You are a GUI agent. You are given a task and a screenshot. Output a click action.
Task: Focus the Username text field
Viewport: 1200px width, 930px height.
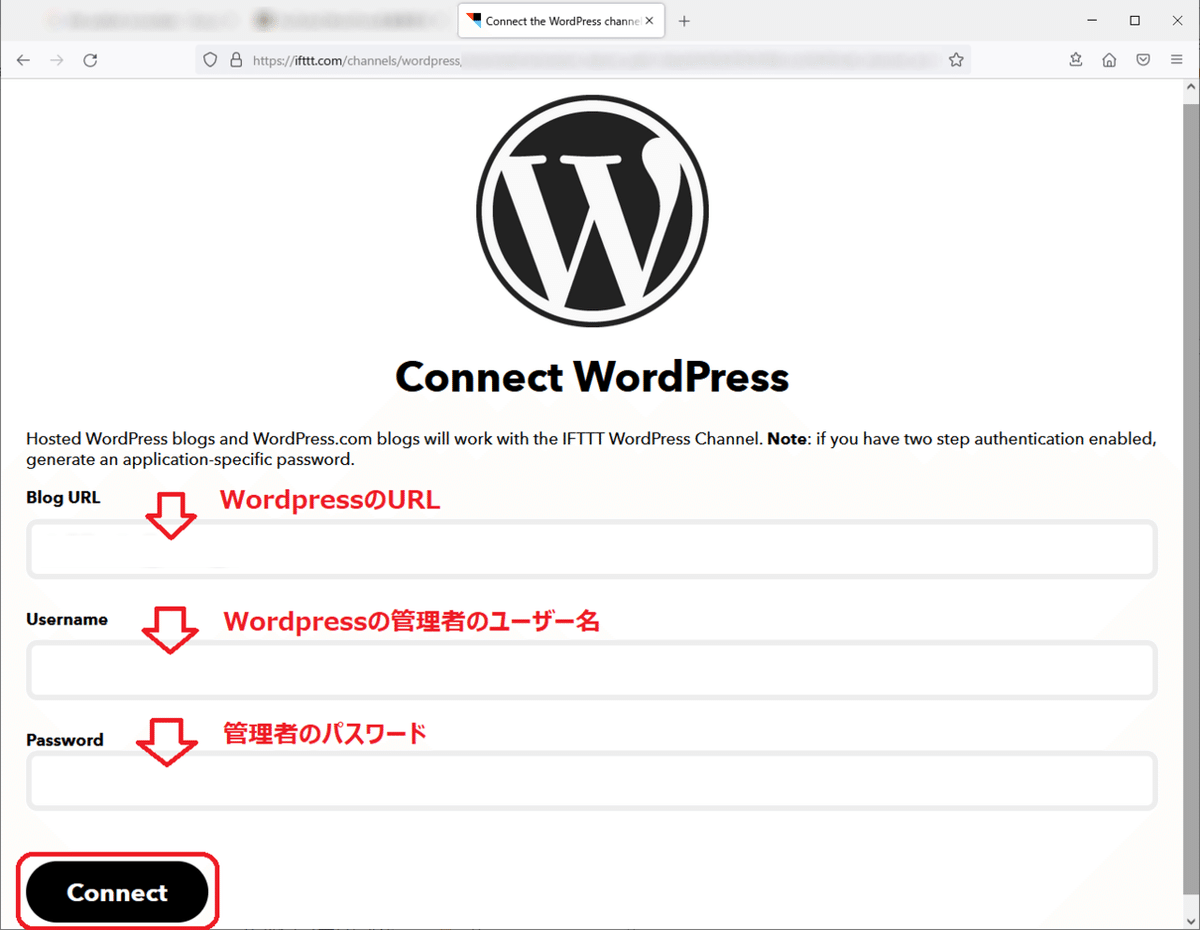click(592, 669)
